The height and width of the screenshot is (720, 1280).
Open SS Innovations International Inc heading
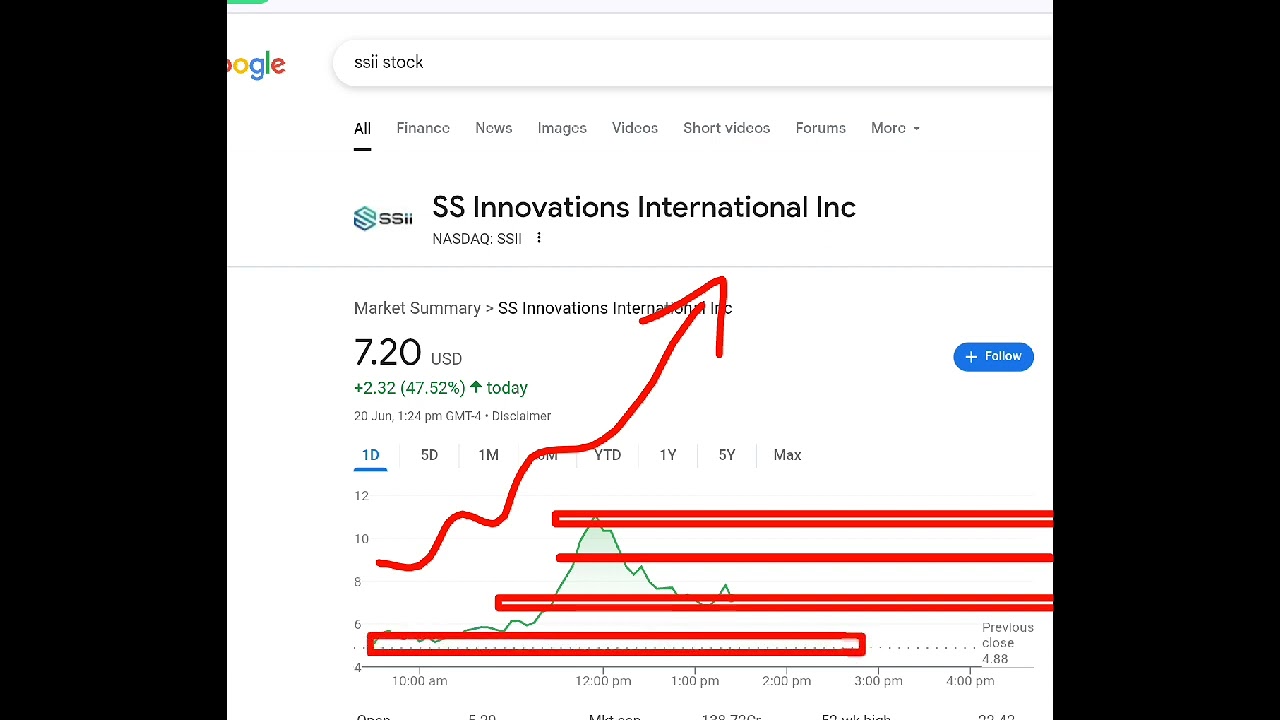(644, 207)
